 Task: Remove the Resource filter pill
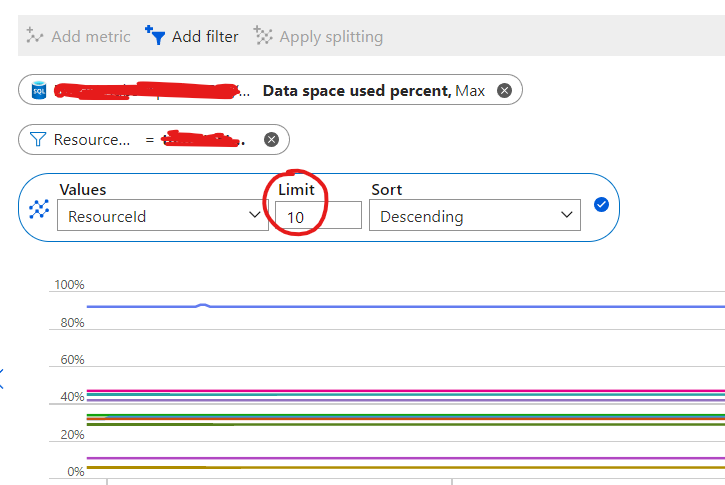coord(270,139)
